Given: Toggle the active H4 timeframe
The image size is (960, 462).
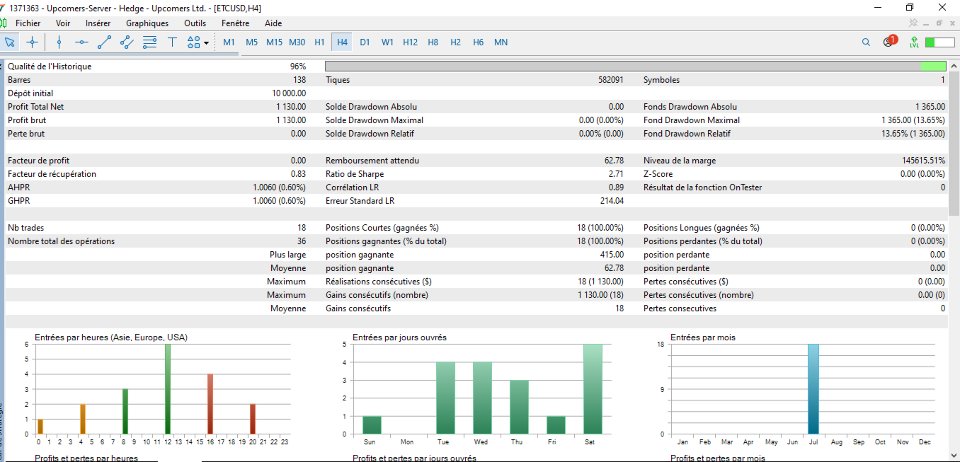Looking at the screenshot, I should (x=342, y=42).
